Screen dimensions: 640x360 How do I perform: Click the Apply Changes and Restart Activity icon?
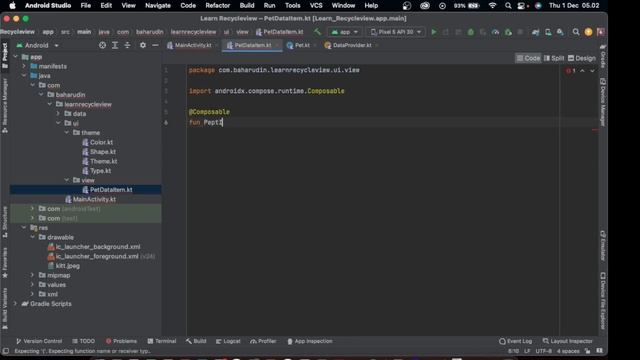pos(445,32)
